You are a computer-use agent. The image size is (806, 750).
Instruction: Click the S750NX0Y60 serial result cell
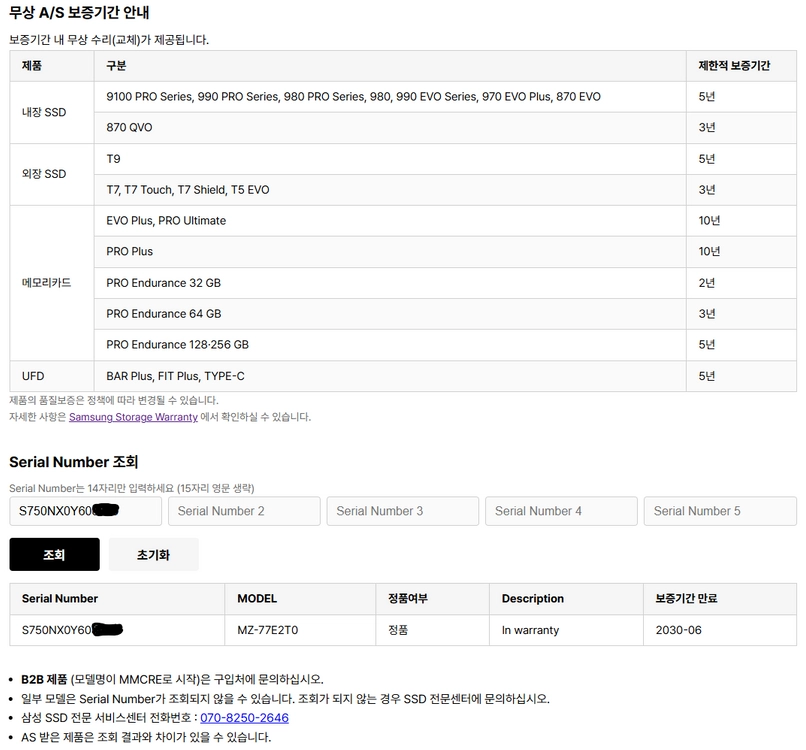tap(117, 630)
